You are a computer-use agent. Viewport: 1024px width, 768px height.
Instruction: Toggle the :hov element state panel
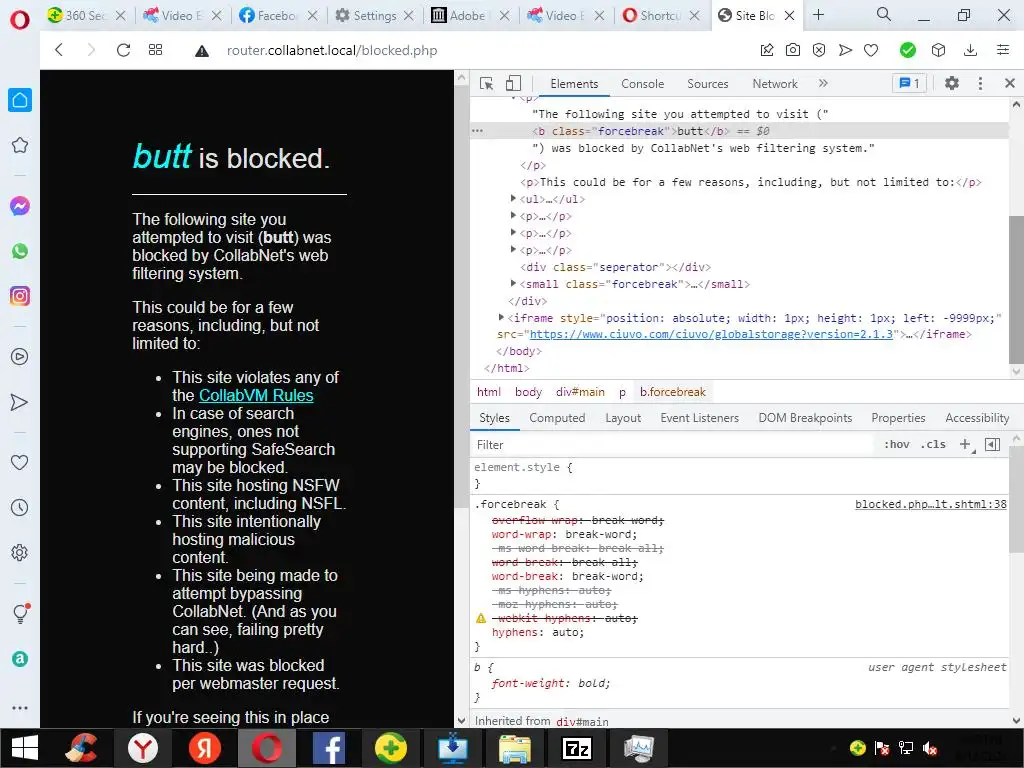coord(897,444)
